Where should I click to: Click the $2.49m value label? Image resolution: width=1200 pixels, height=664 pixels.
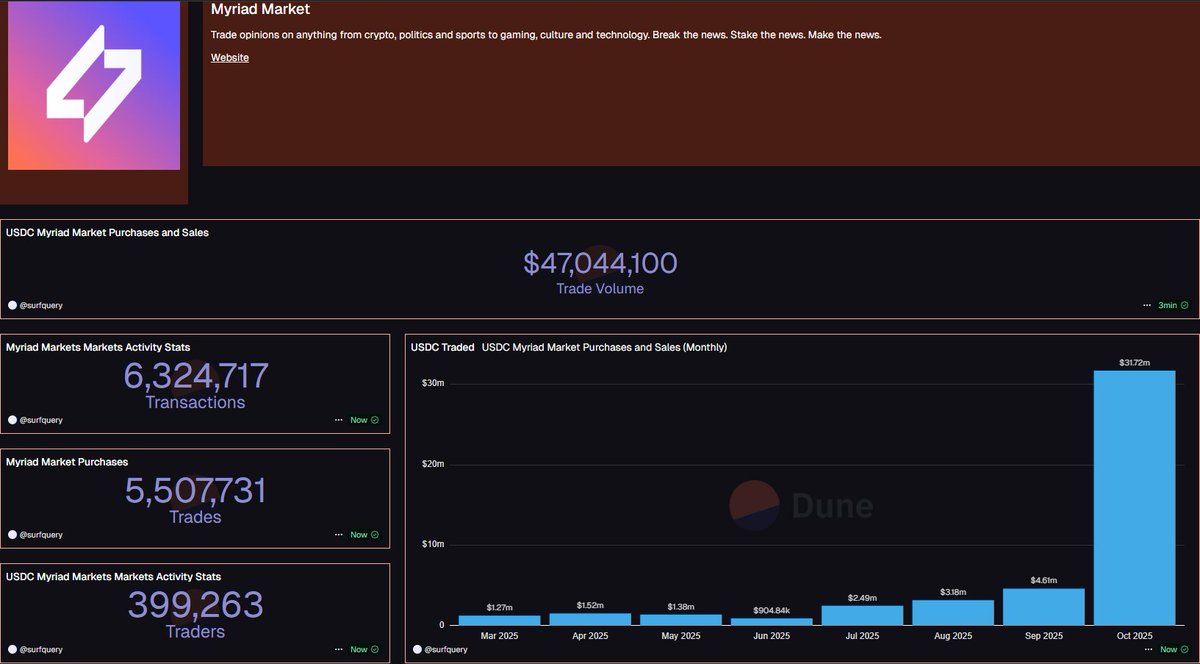862,598
